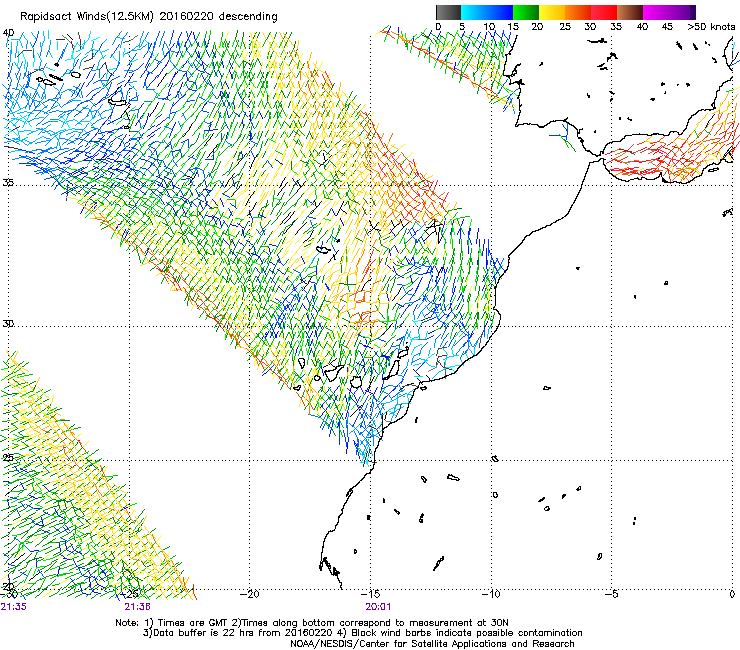Viewport: 740px width, 650px height.
Task: Click the longitude label '-15'
Action: point(370,594)
